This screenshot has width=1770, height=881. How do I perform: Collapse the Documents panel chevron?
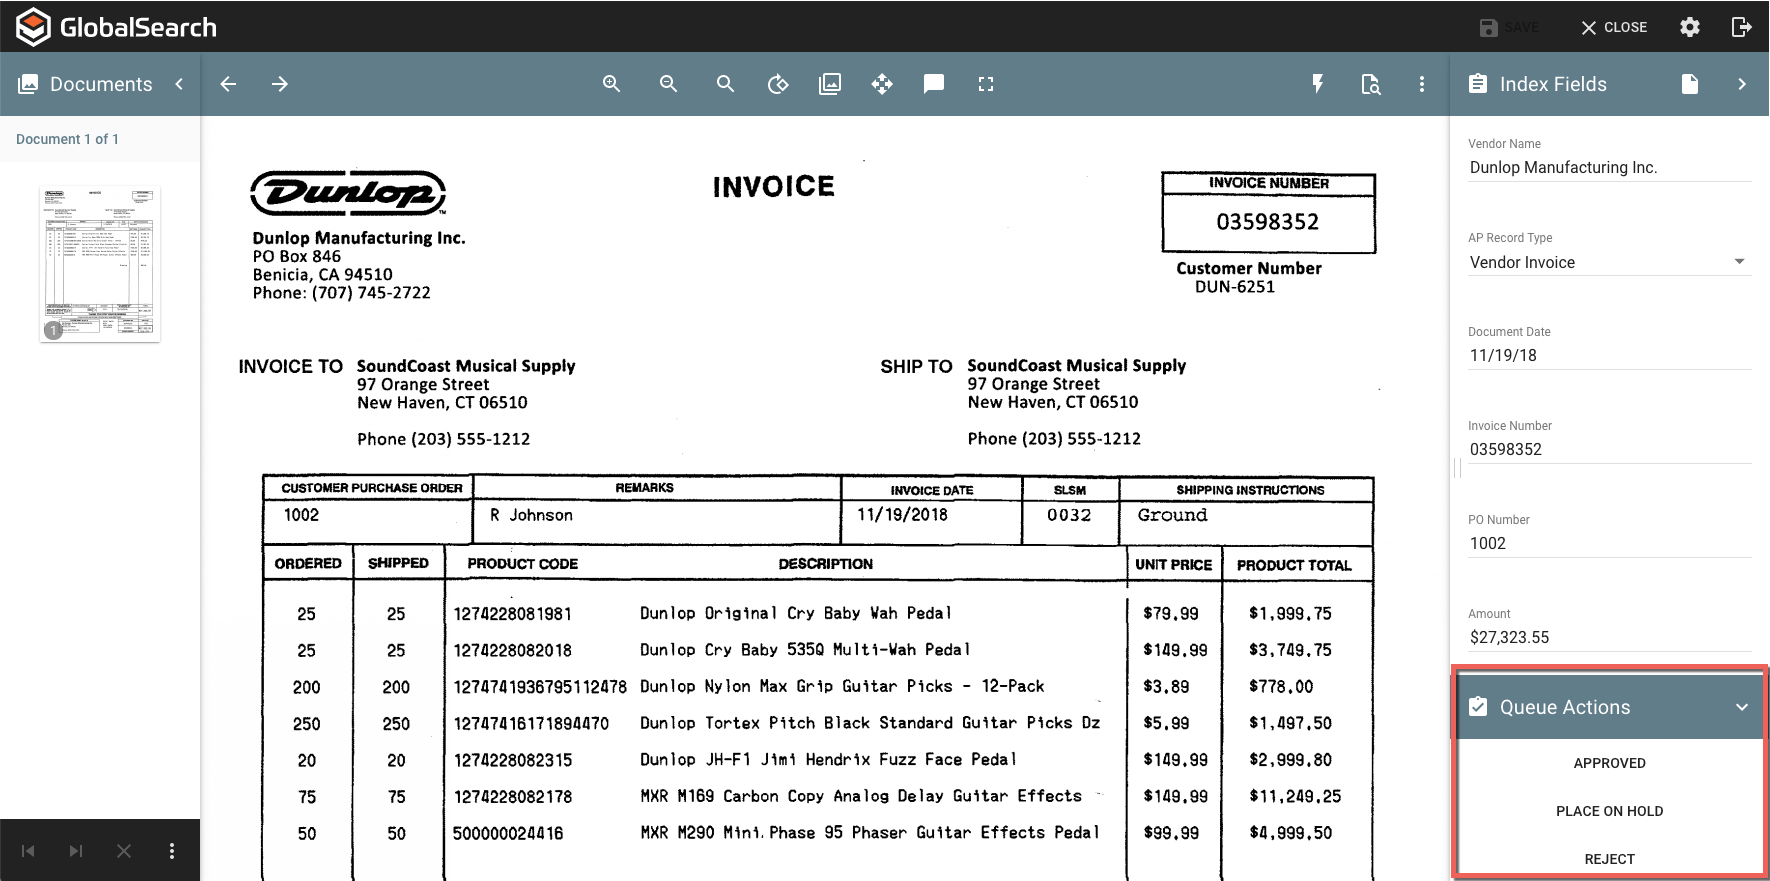[179, 84]
